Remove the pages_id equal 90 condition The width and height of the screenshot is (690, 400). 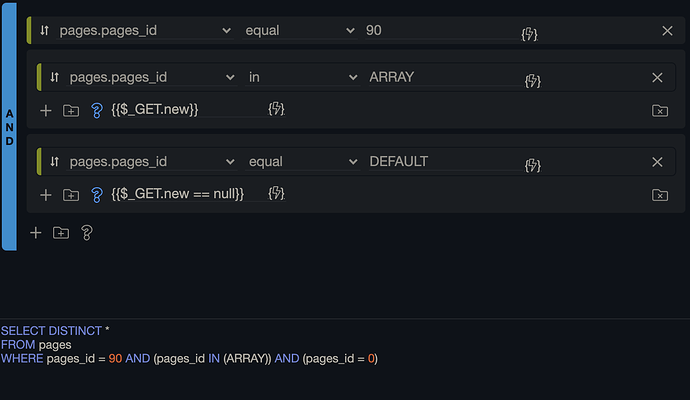point(667,31)
